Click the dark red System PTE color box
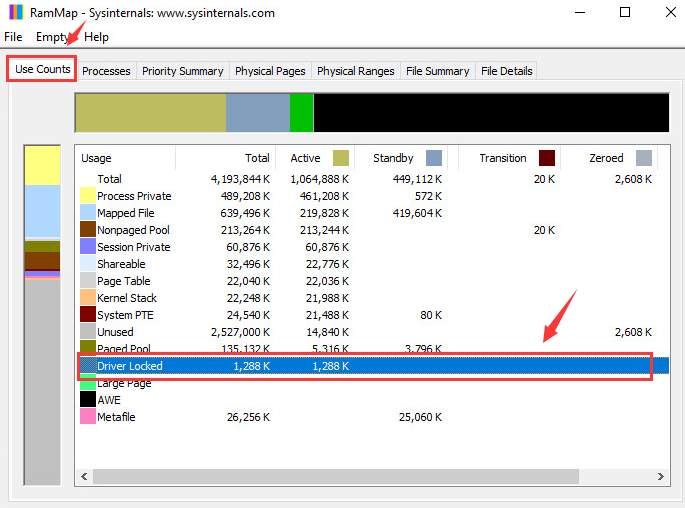The width and height of the screenshot is (685, 508). [x=88, y=315]
